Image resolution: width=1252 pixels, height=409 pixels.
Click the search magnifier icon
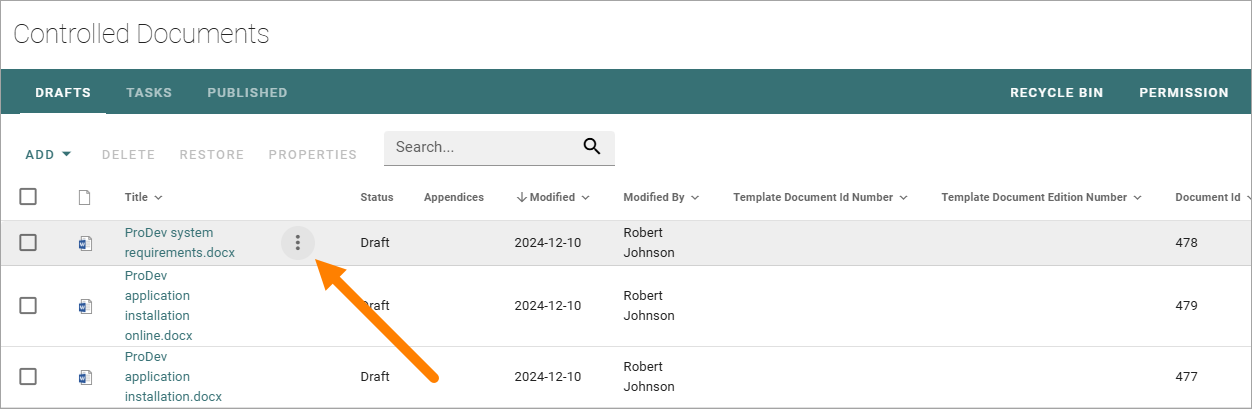[592, 147]
